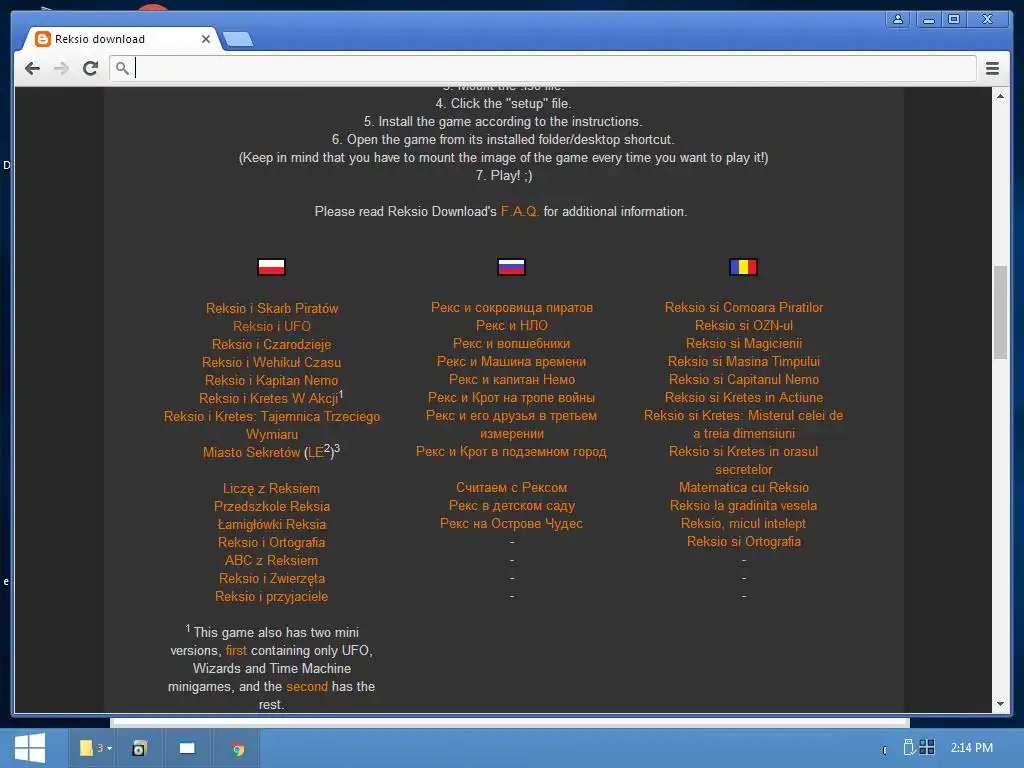Open Reksio i Zwierzęta link
This screenshot has height=768, width=1024.
point(272,579)
